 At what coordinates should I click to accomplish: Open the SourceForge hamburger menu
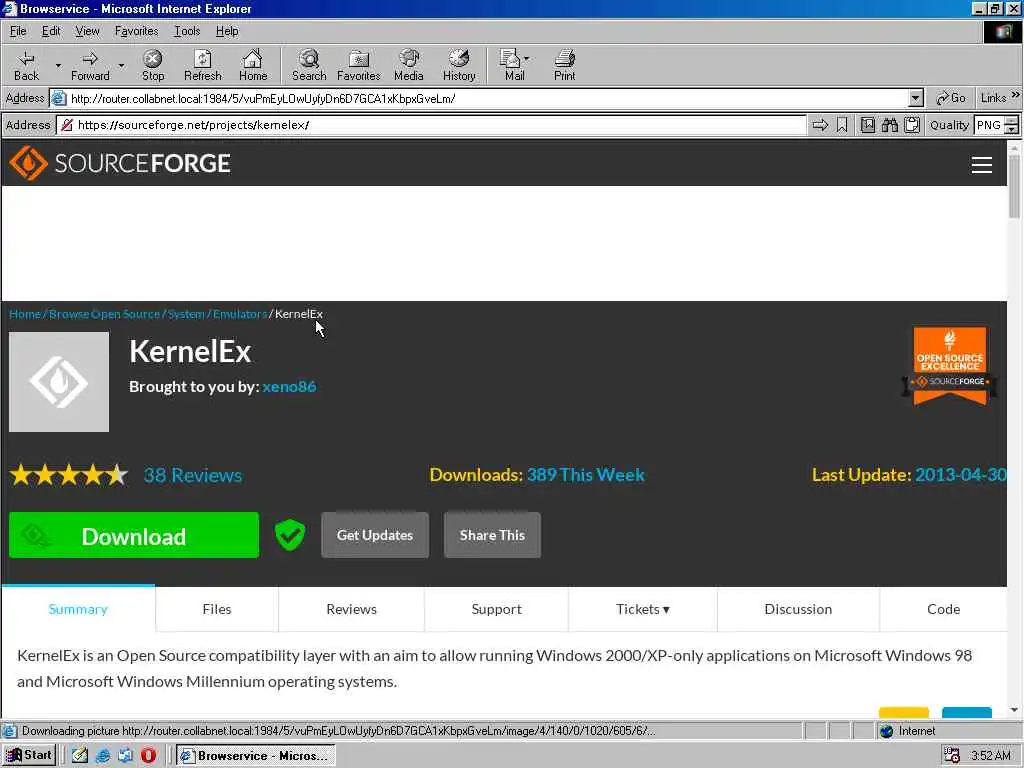click(x=982, y=165)
